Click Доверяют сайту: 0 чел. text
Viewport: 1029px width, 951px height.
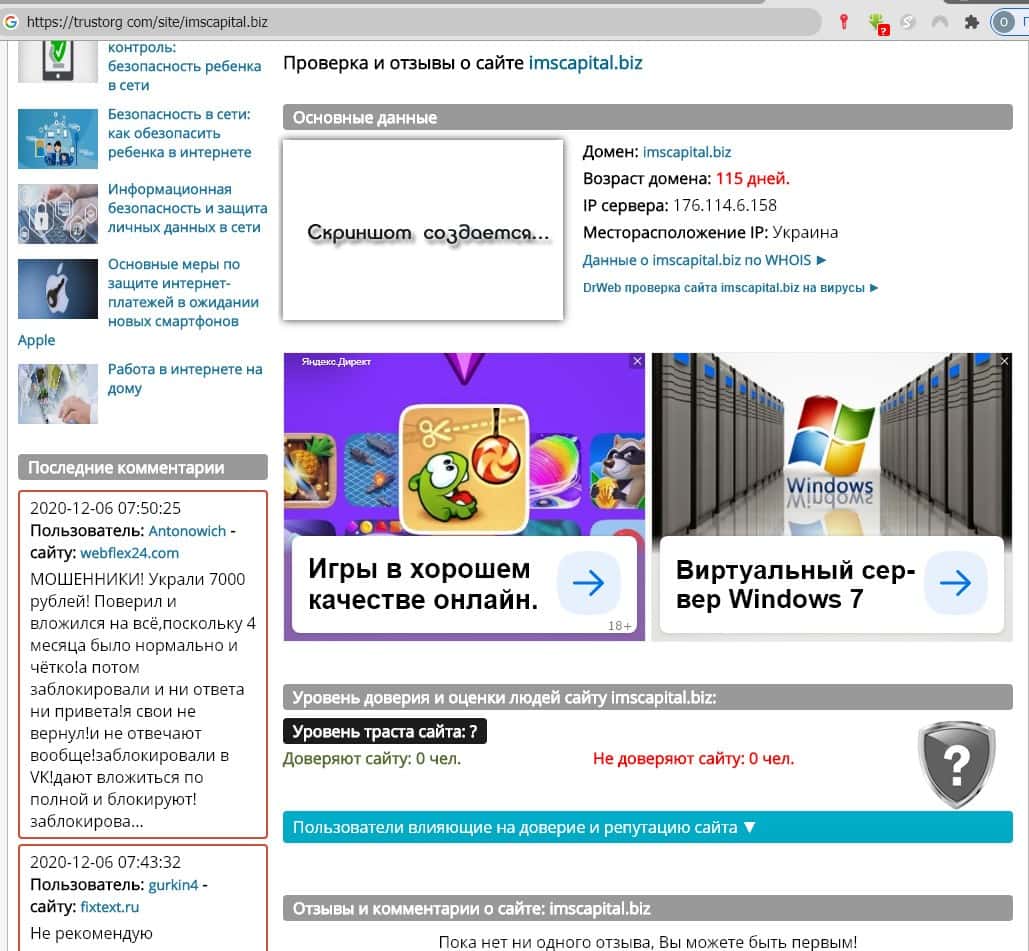click(x=372, y=759)
